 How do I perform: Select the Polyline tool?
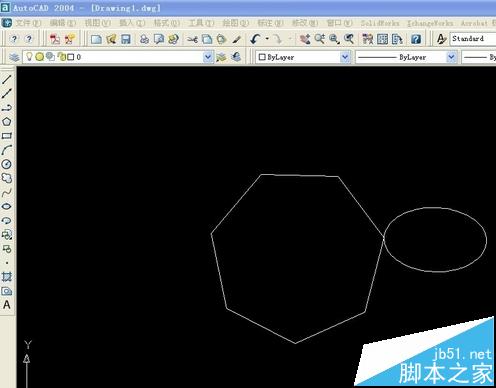point(7,108)
